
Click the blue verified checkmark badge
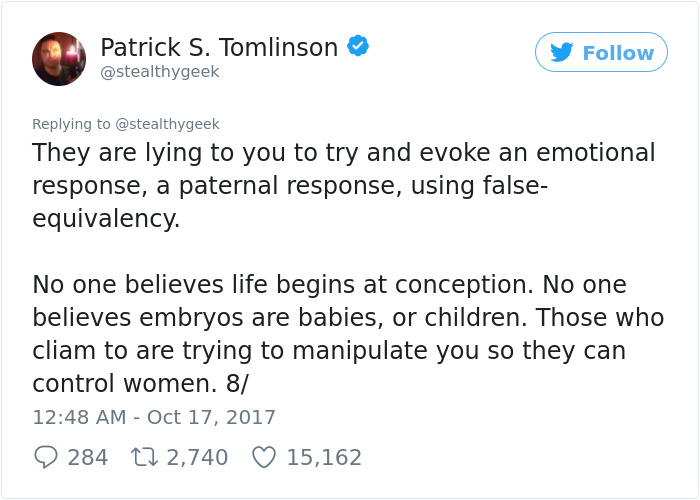tap(358, 46)
